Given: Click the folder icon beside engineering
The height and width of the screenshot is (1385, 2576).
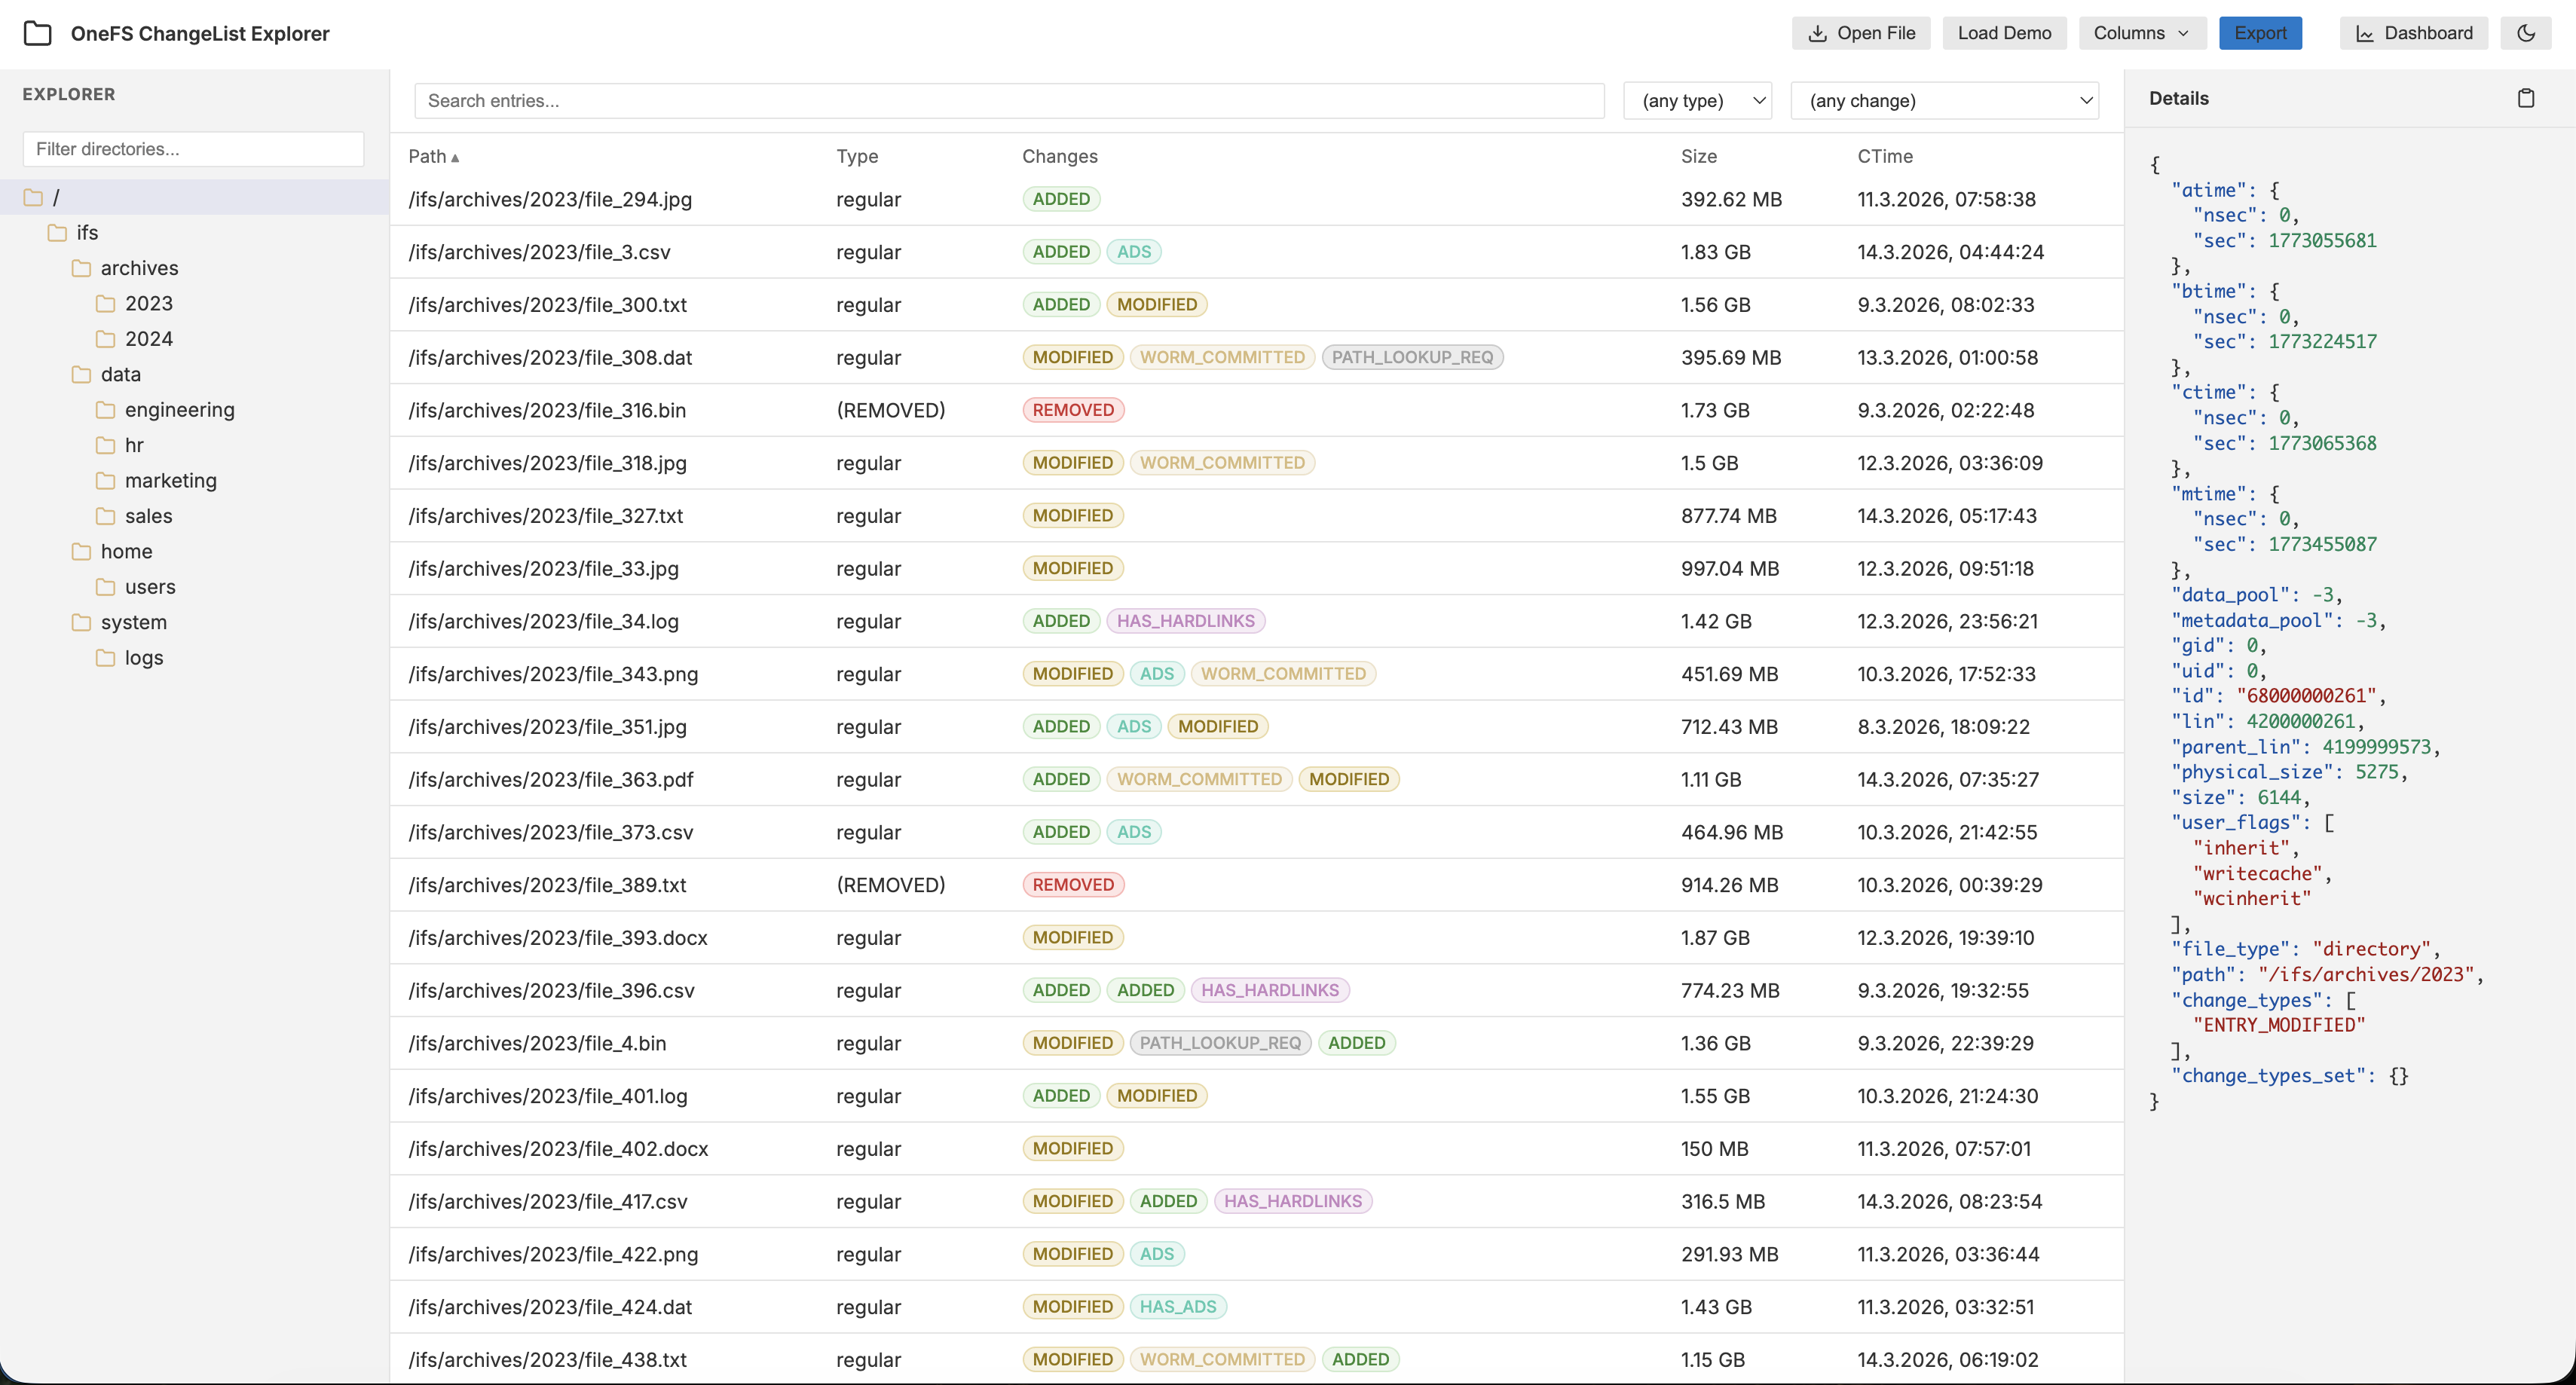Looking at the screenshot, I should click(x=105, y=410).
